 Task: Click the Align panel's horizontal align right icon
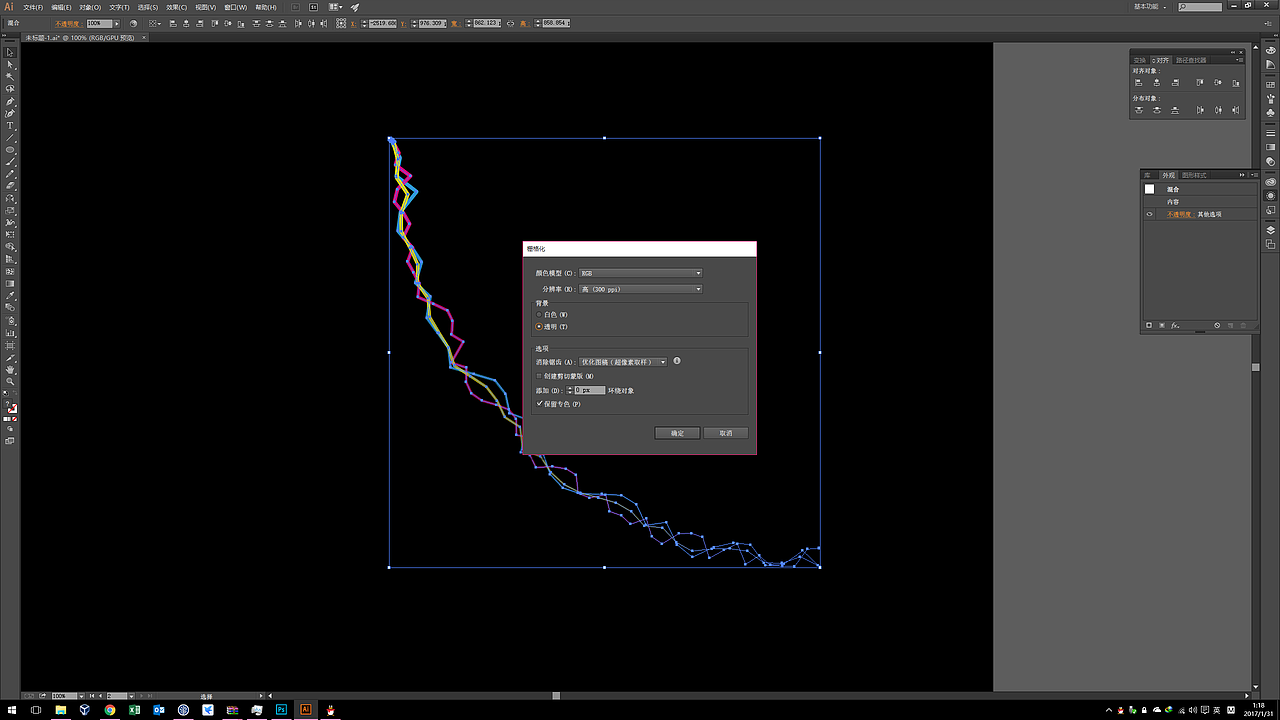tap(1175, 83)
